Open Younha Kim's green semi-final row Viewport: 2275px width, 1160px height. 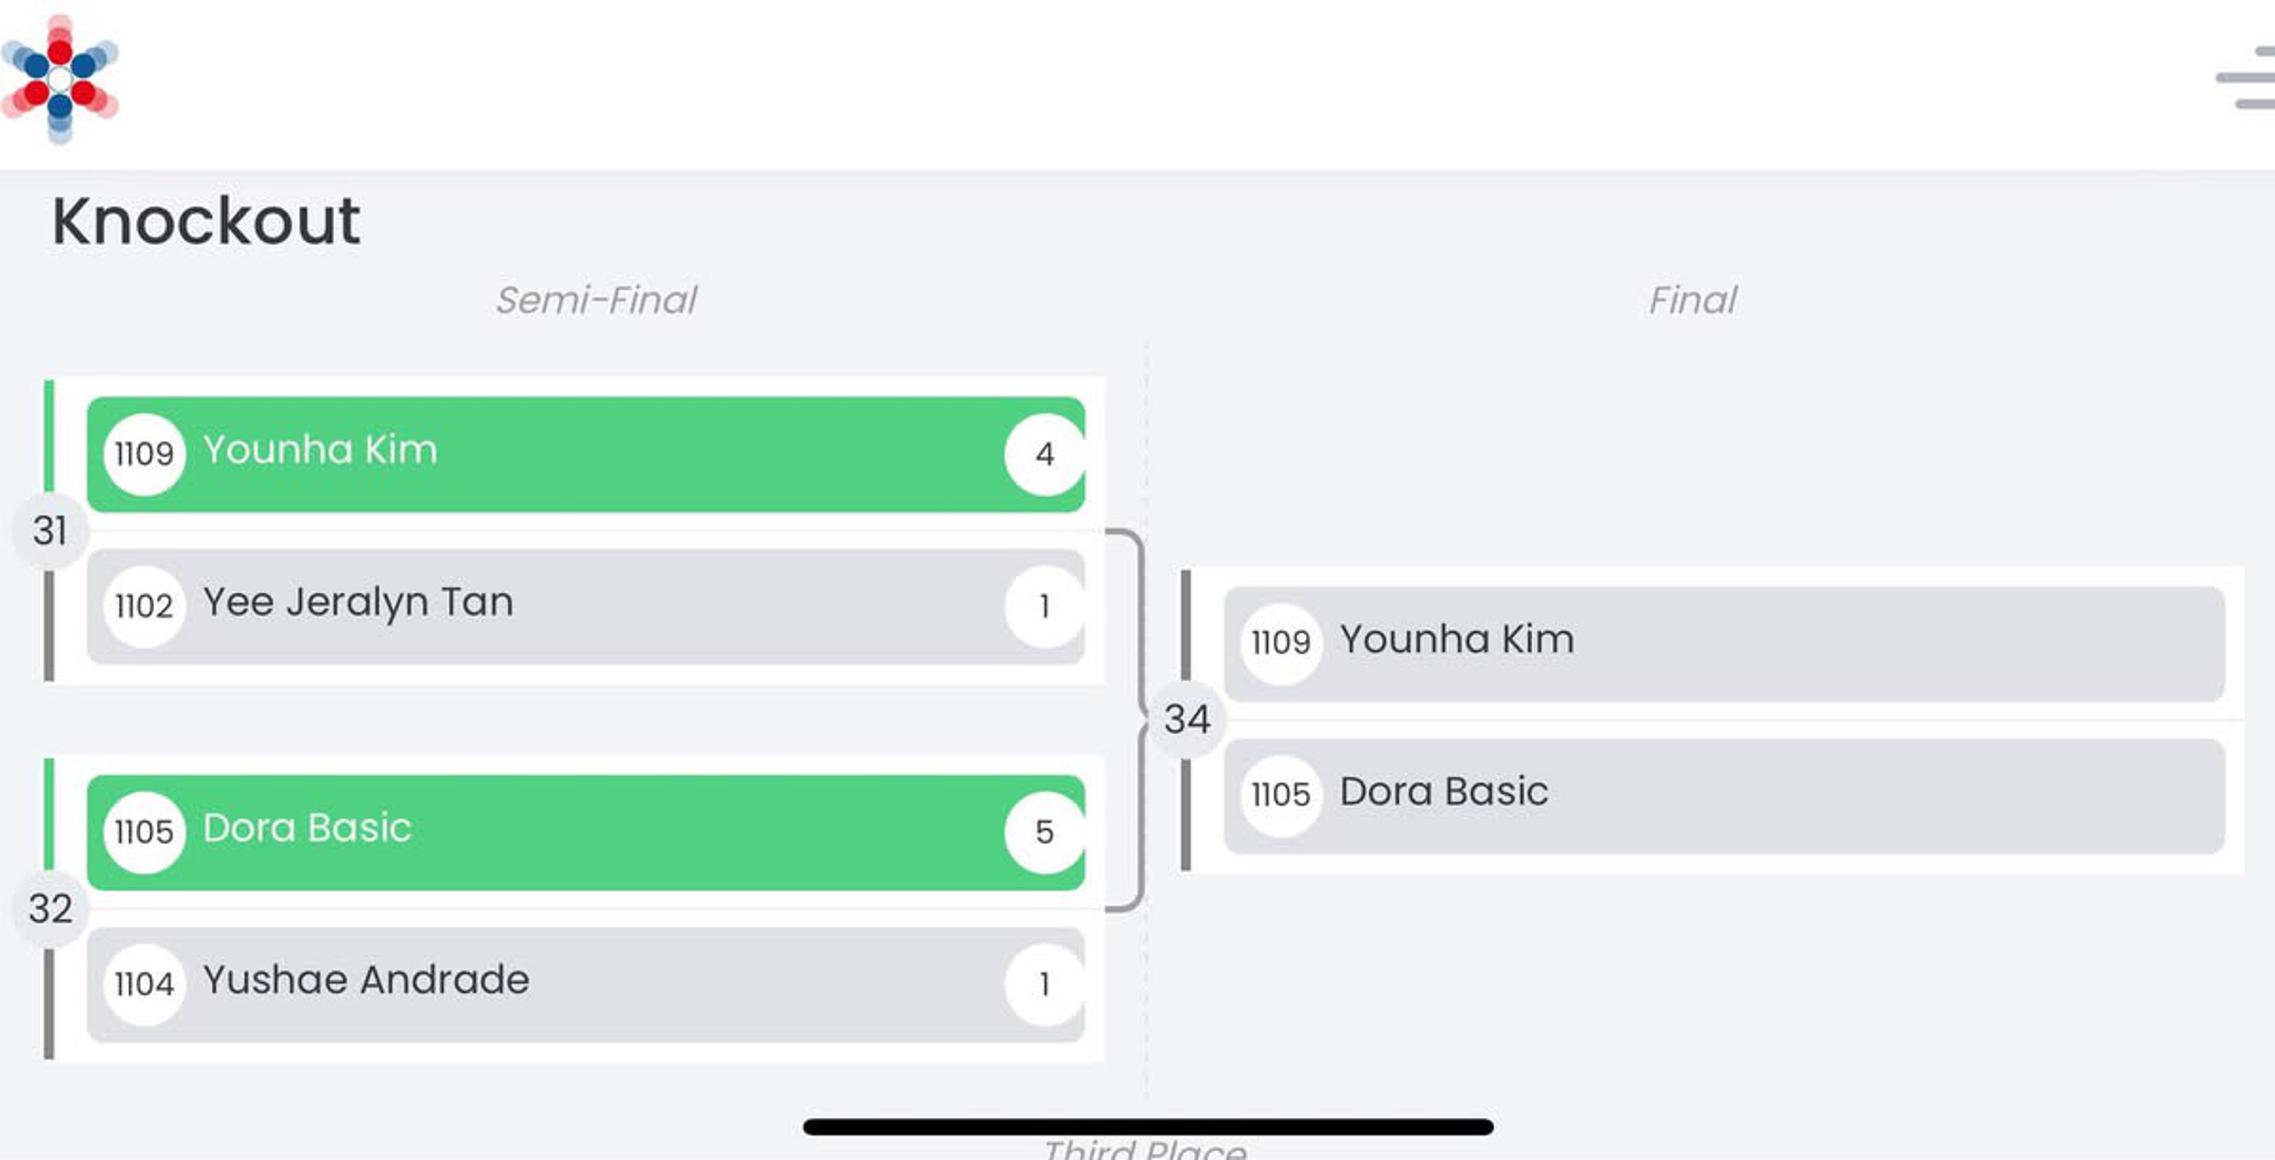pyautogui.click(x=600, y=454)
